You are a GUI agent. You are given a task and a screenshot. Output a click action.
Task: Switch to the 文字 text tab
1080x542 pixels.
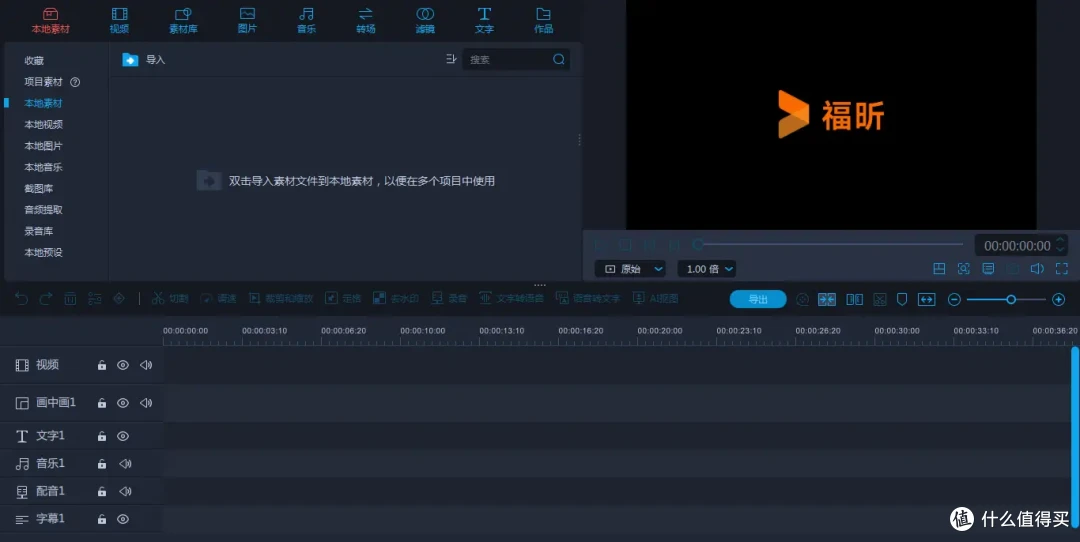[x=484, y=21]
